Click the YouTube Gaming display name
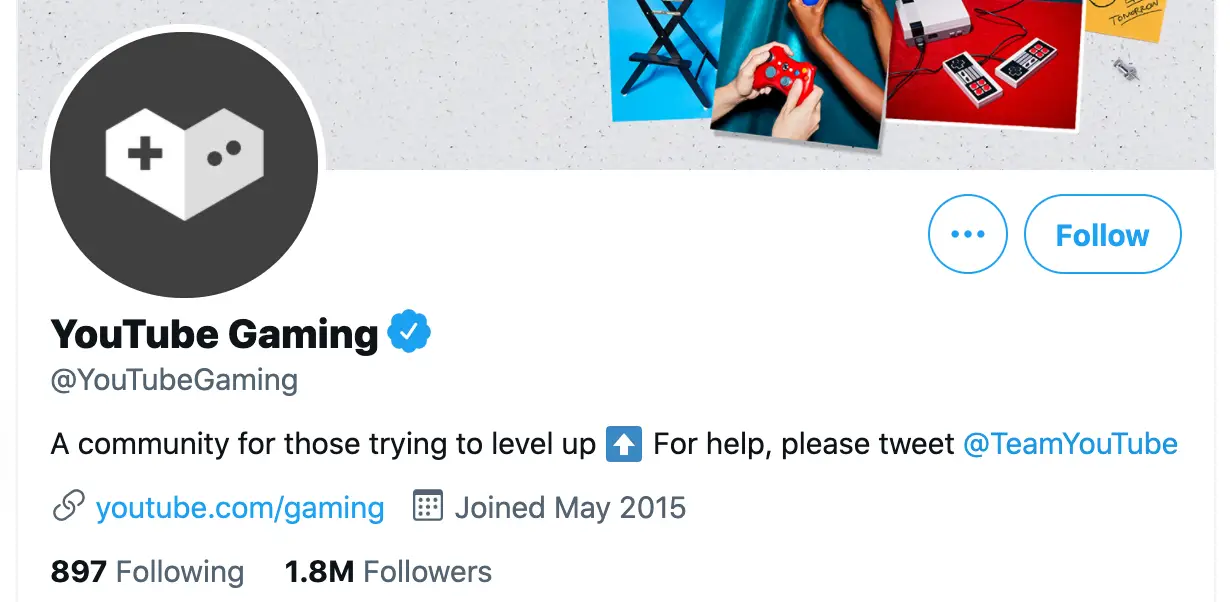The width and height of the screenshot is (1230, 602). pyautogui.click(x=214, y=334)
